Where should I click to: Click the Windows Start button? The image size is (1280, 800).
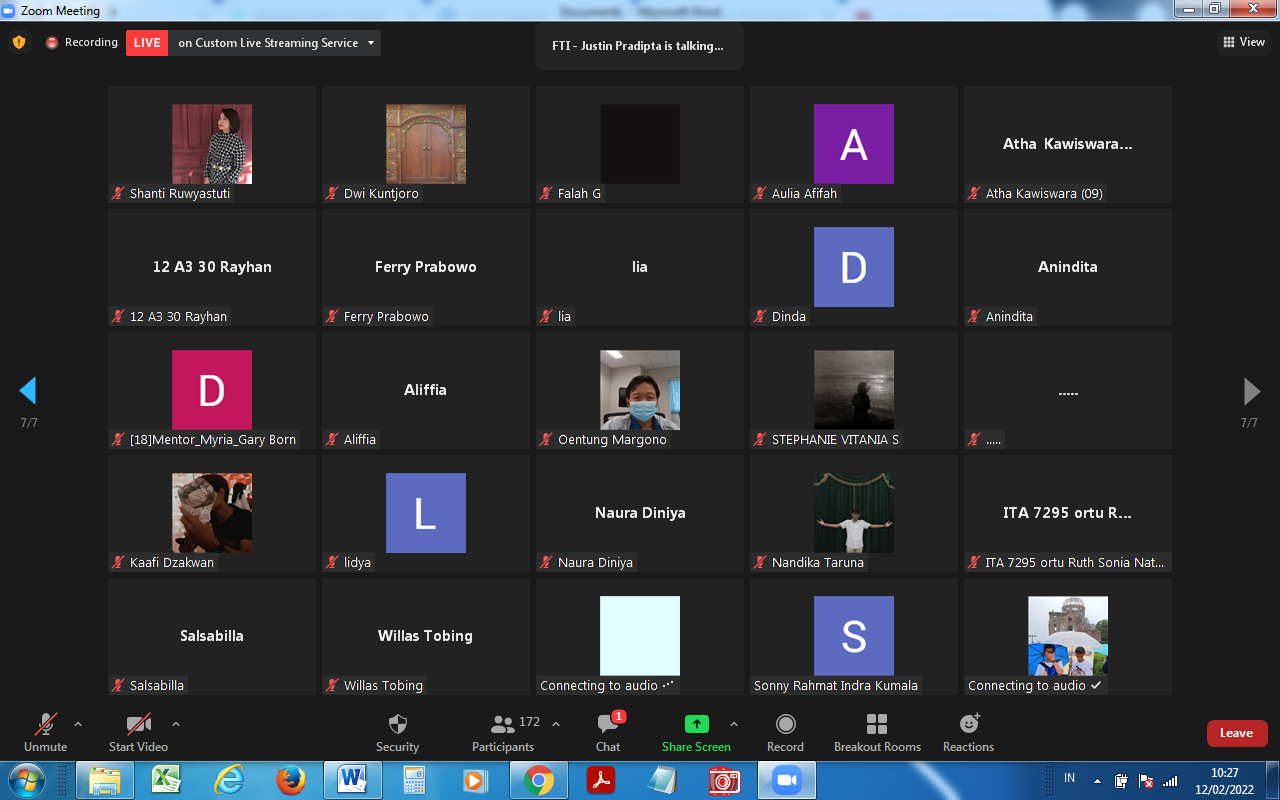26,780
